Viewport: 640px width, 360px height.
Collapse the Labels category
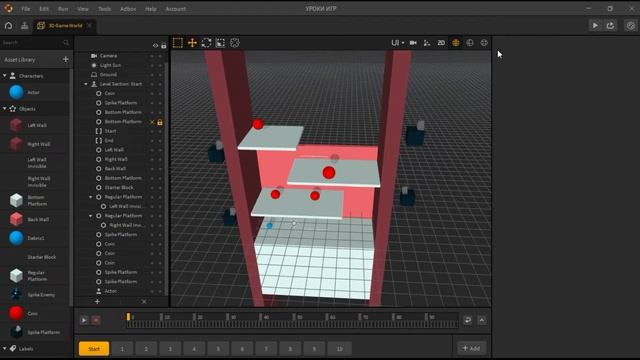(x=4, y=349)
